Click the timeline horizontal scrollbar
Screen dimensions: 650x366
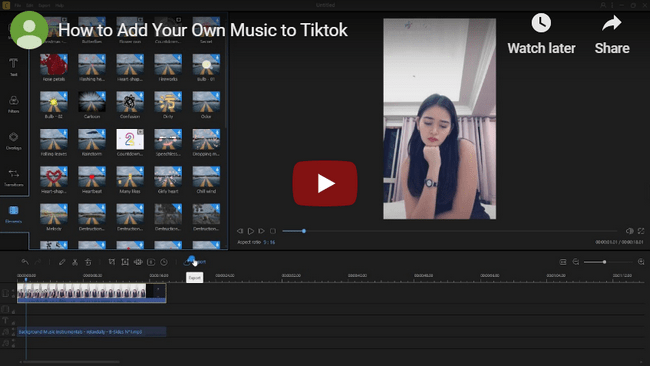click(x=70, y=362)
